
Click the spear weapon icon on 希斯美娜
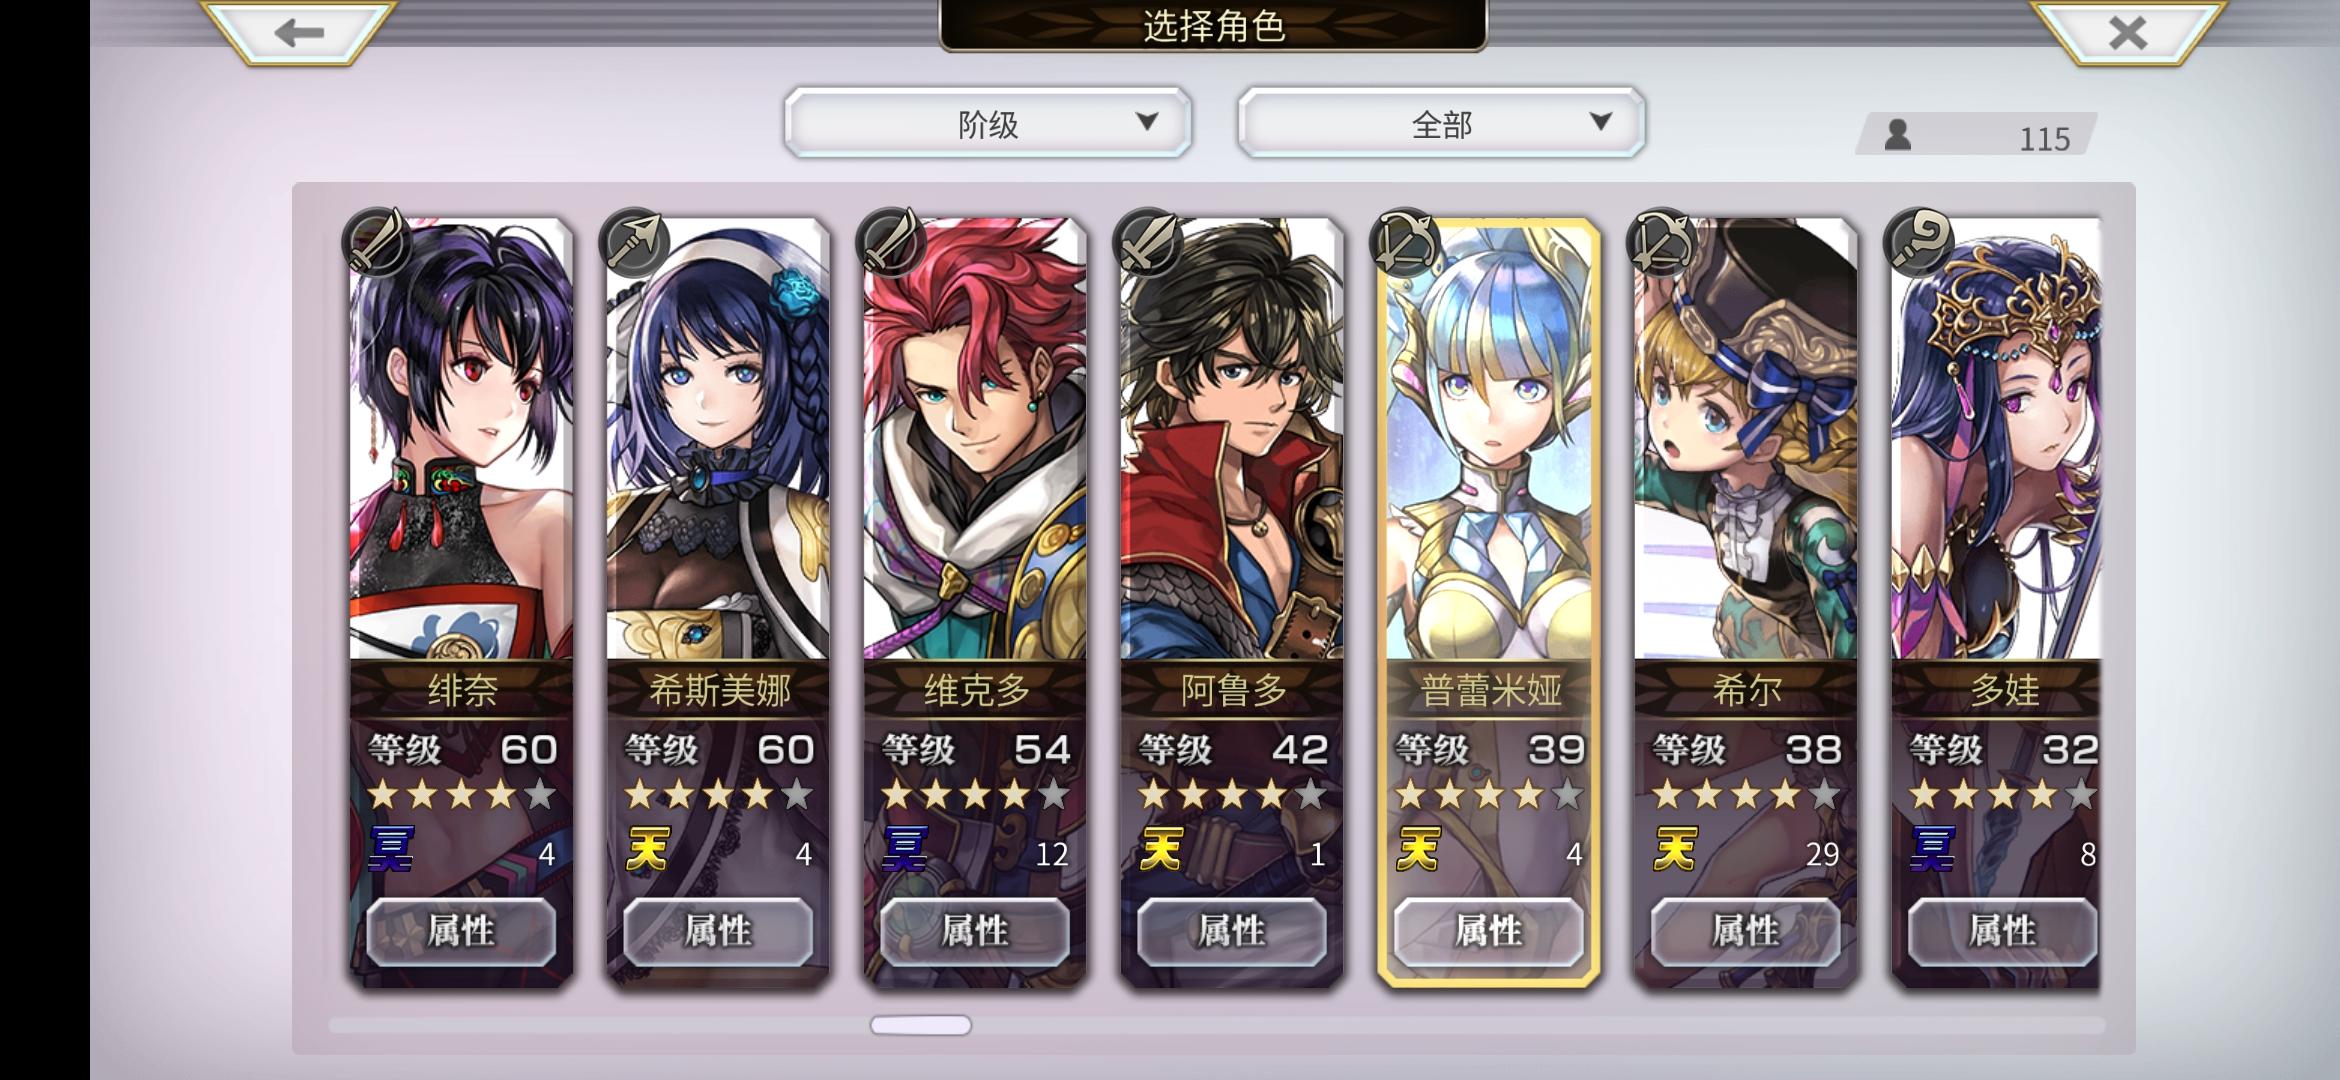(633, 241)
